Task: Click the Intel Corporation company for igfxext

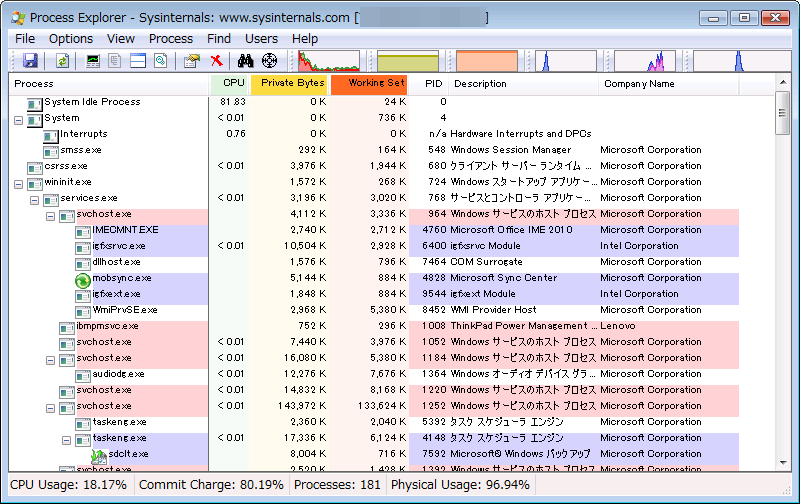Action: point(639,294)
